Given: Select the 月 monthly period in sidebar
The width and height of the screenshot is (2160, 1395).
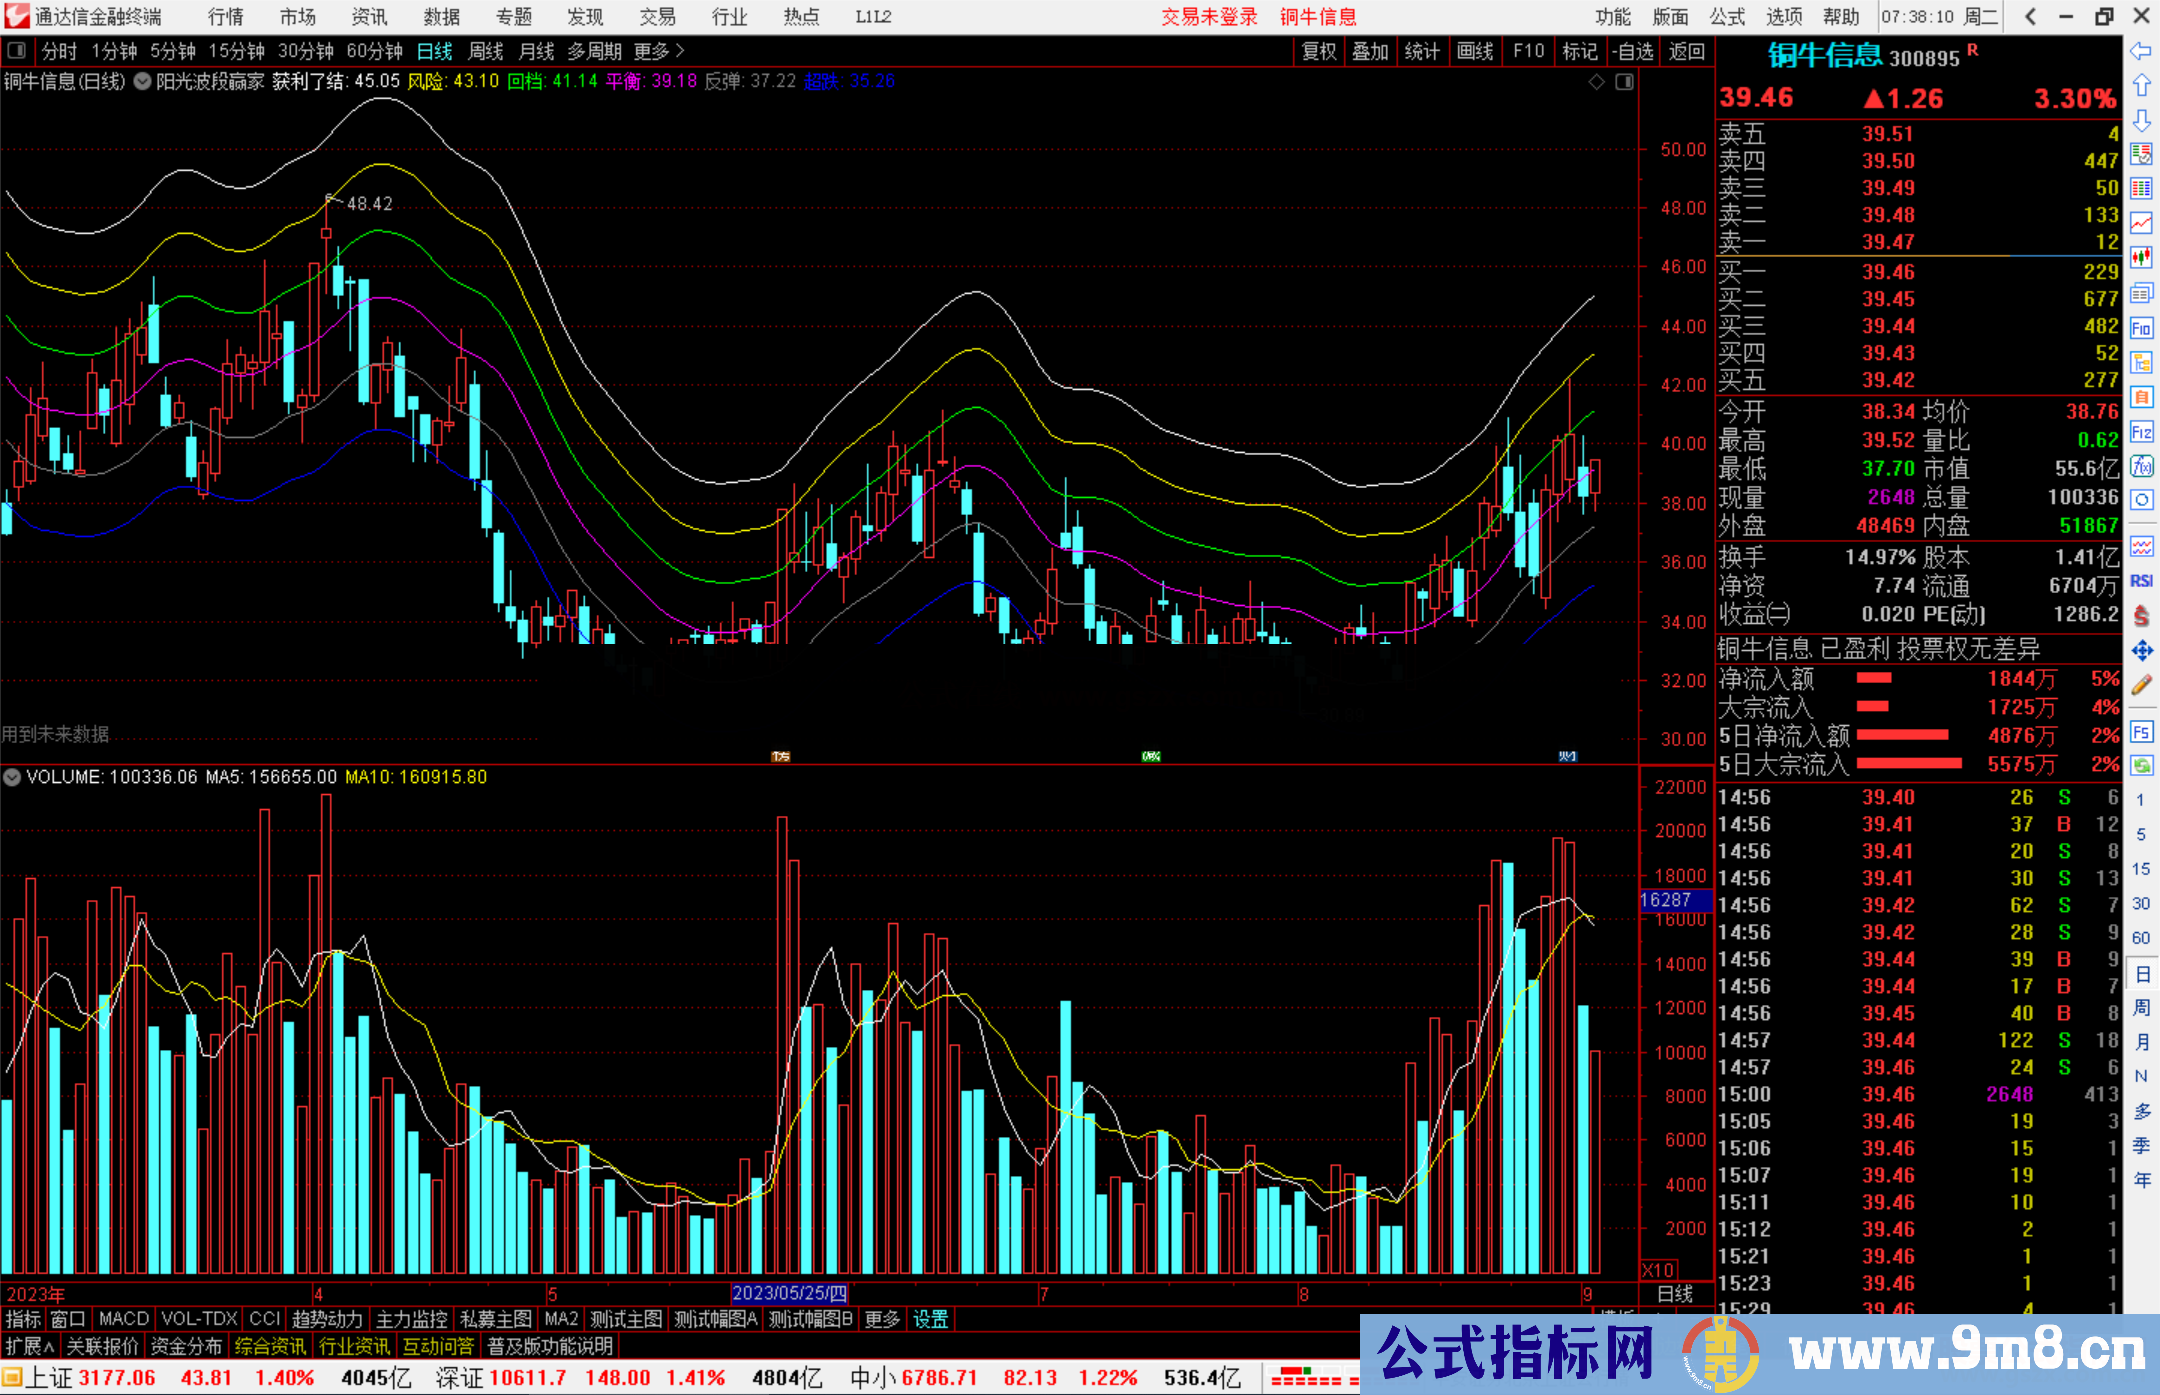Looking at the screenshot, I should click(x=2141, y=1042).
